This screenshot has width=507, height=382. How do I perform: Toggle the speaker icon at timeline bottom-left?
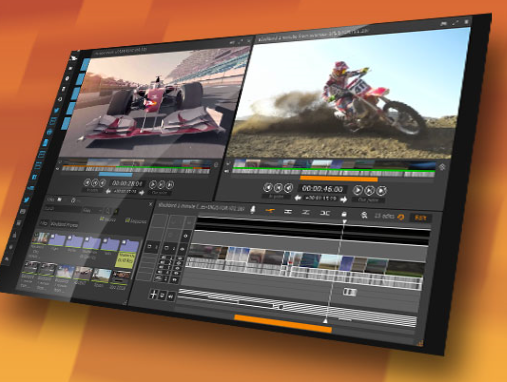tap(171, 296)
